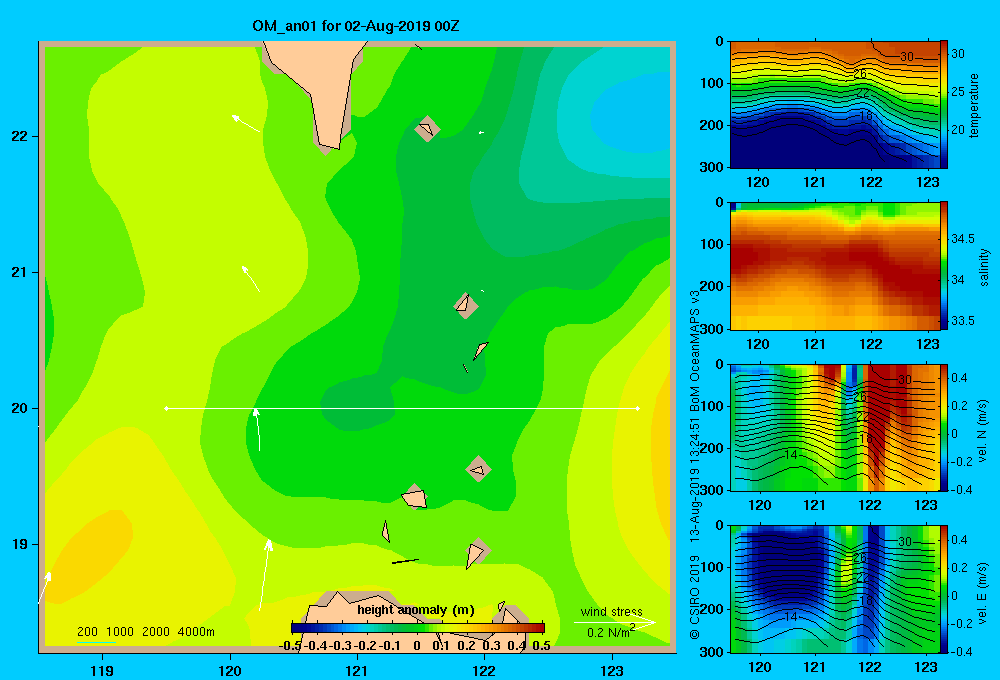
Task: Select the 'height anomaly (m)' legend label
Action: point(416,610)
